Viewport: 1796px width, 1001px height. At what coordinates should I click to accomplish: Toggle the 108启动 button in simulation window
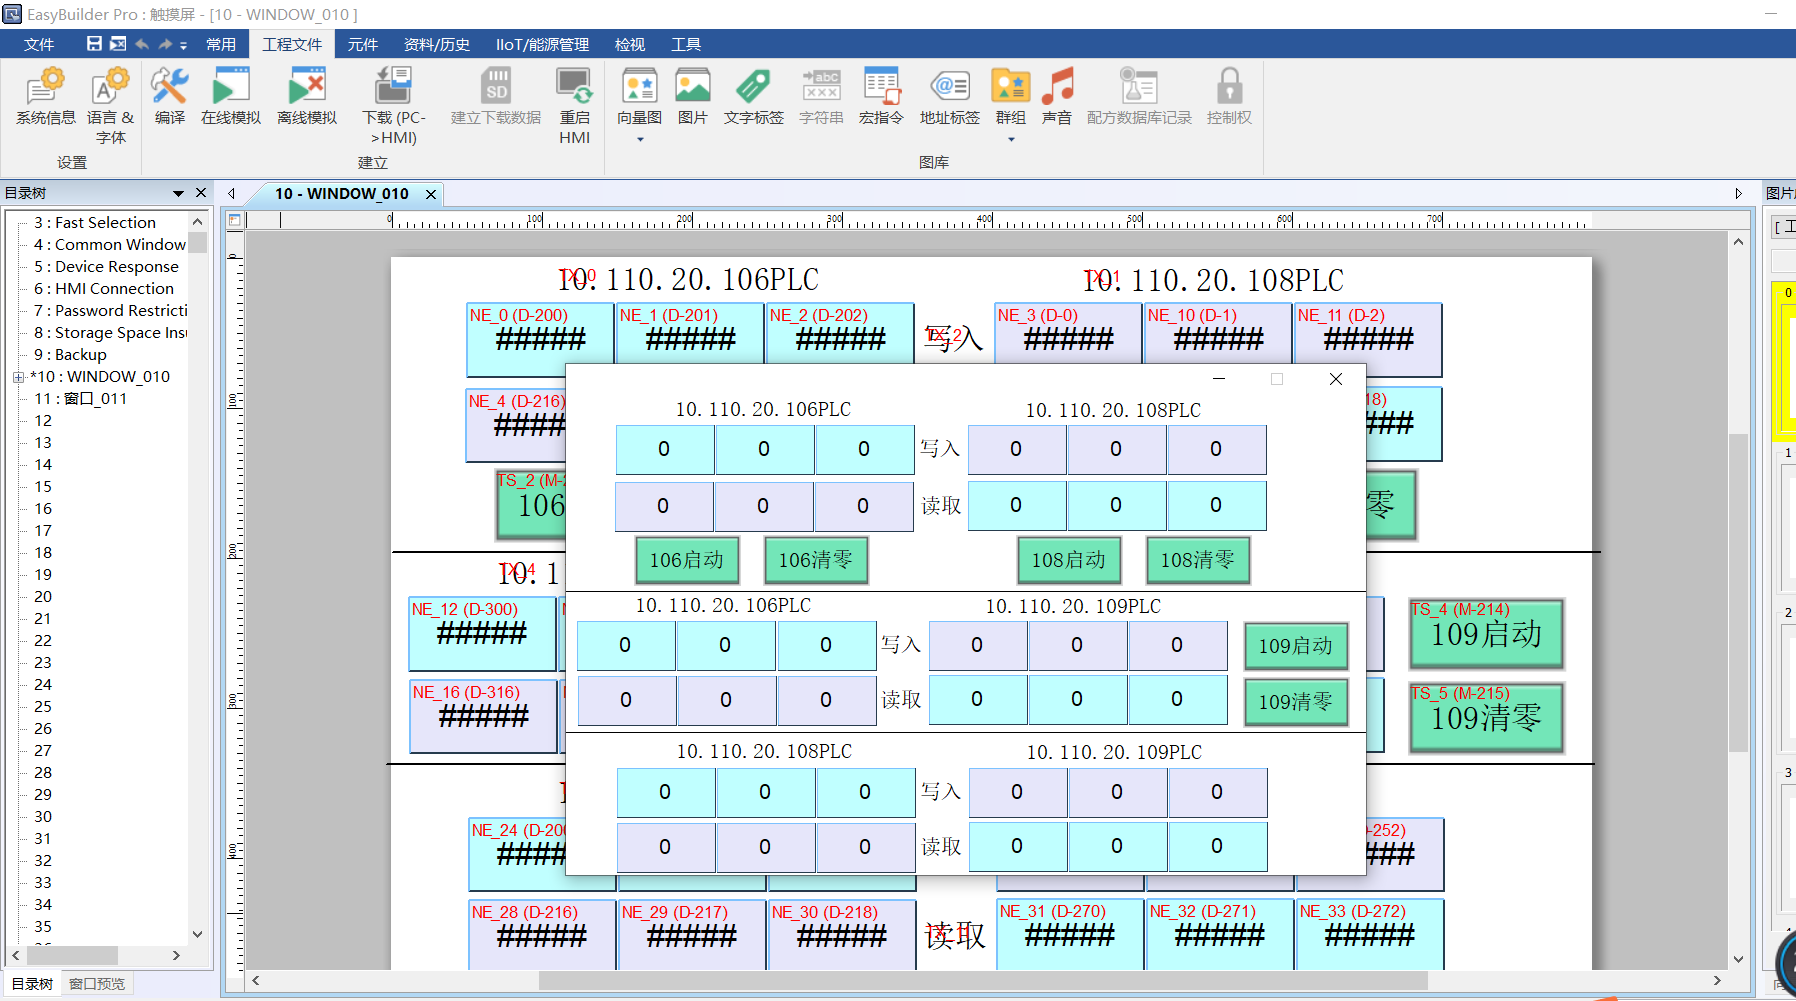tap(1068, 560)
